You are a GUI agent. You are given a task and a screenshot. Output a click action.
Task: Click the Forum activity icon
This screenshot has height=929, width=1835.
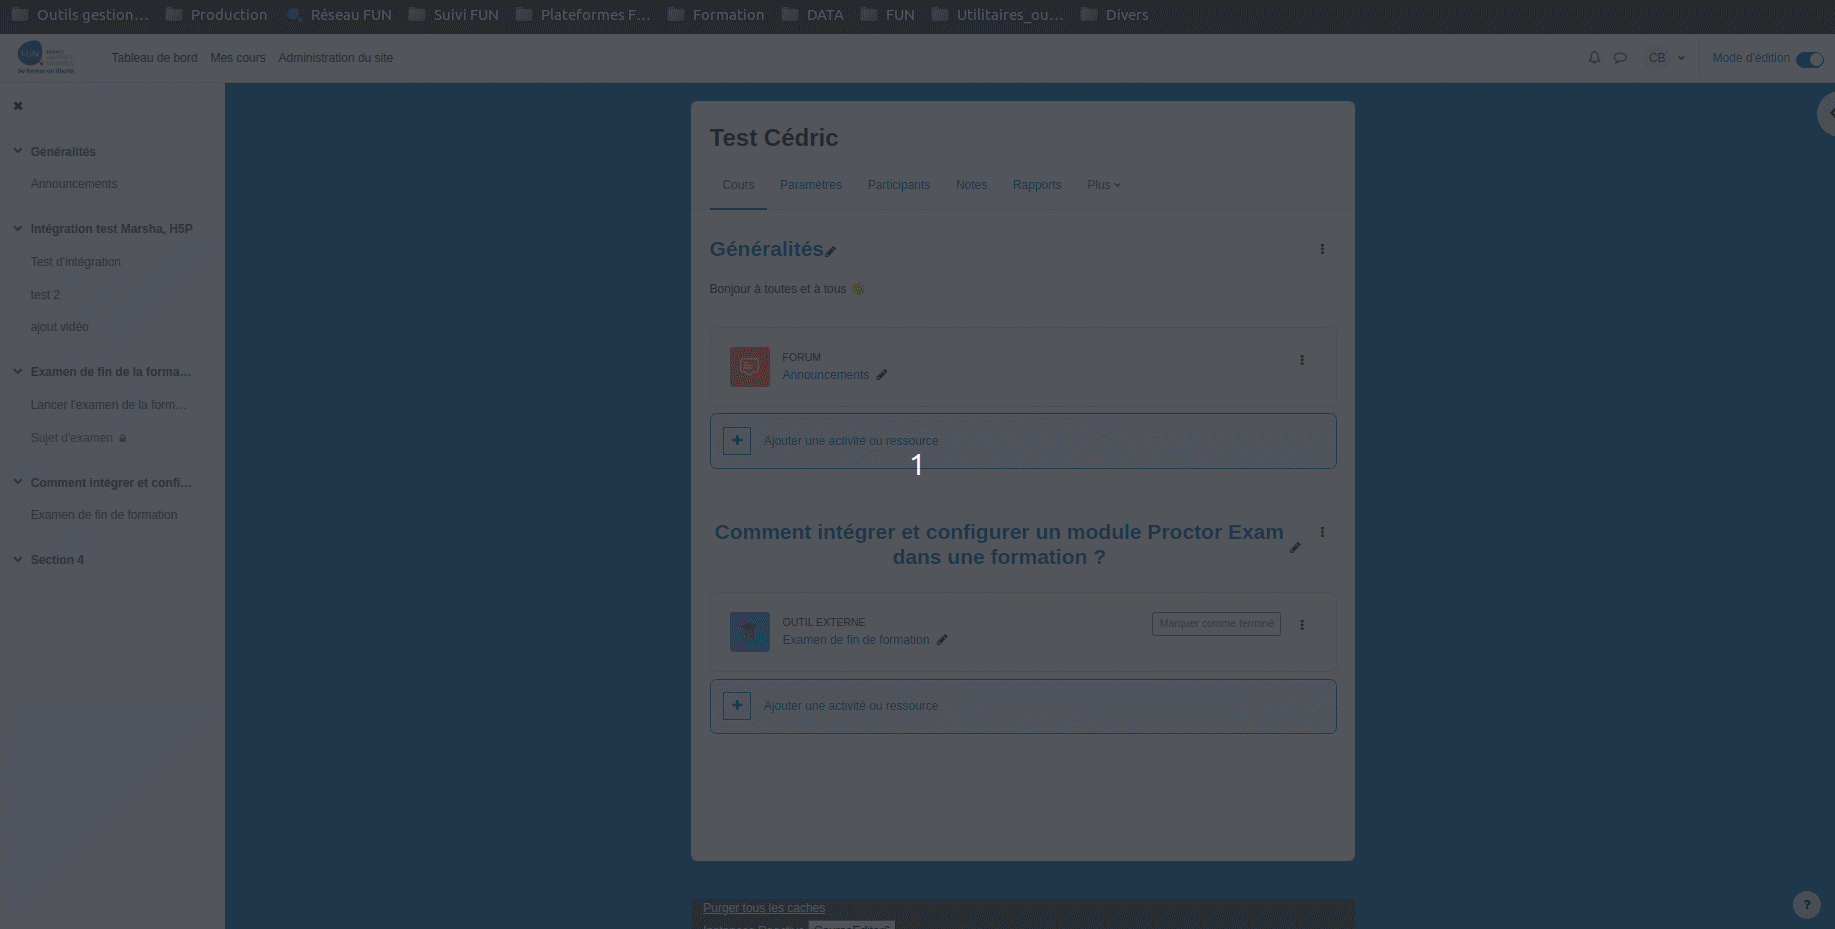(x=749, y=367)
